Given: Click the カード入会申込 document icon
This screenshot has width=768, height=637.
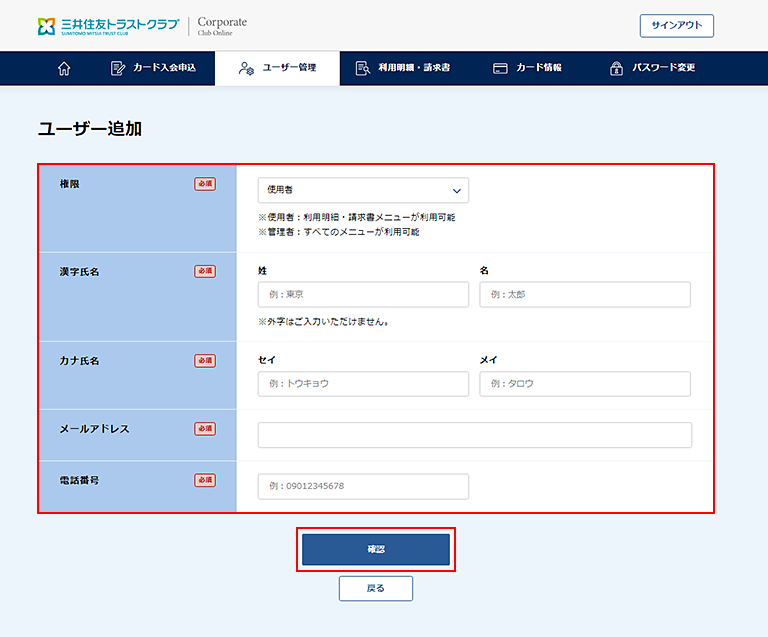Looking at the screenshot, I should coord(118,68).
